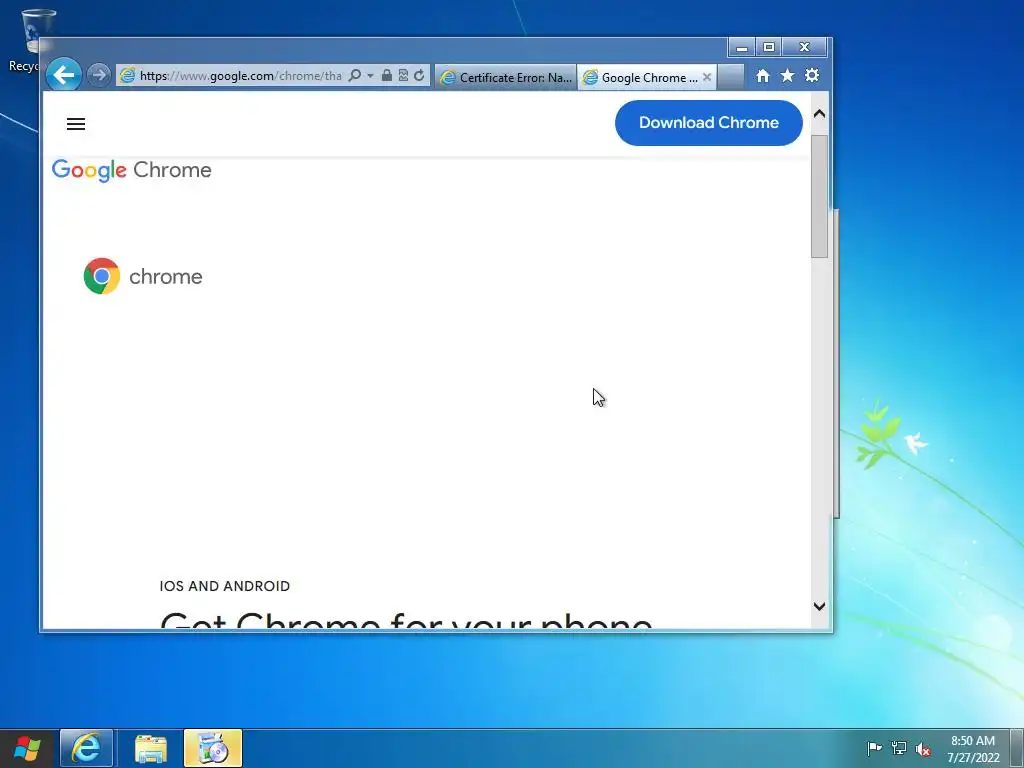Click the network status tray icon
Image resolution: width=1024 pixels, height=768 pixels.
899,748
